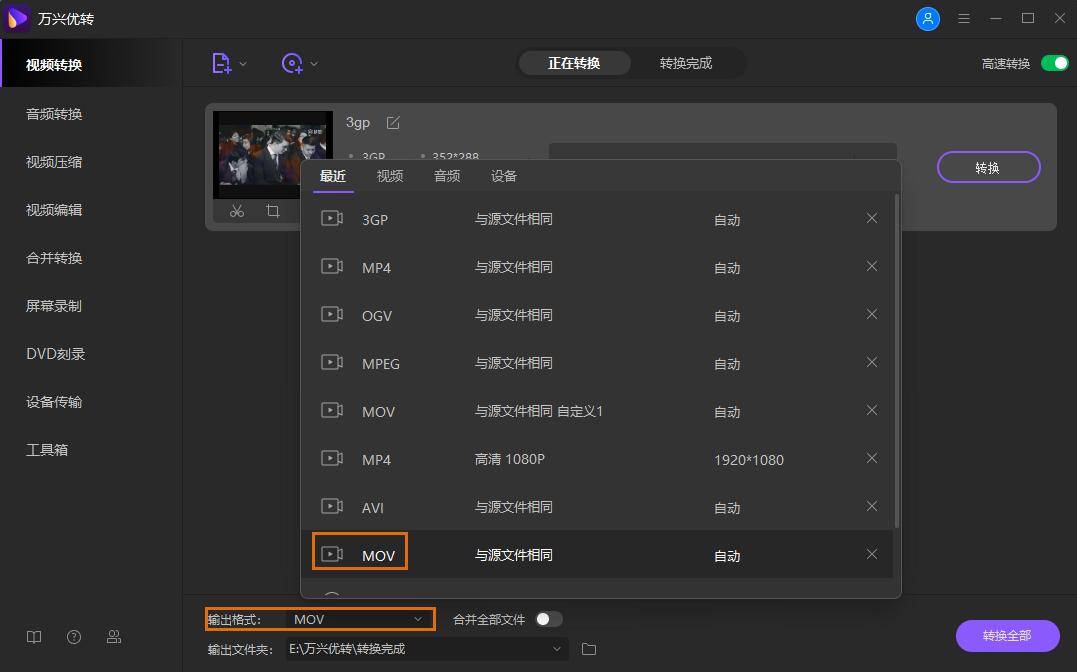This screenshot has height=672, width=1077.
Task: Open help via the question mark icon
Action: (73, 637)
